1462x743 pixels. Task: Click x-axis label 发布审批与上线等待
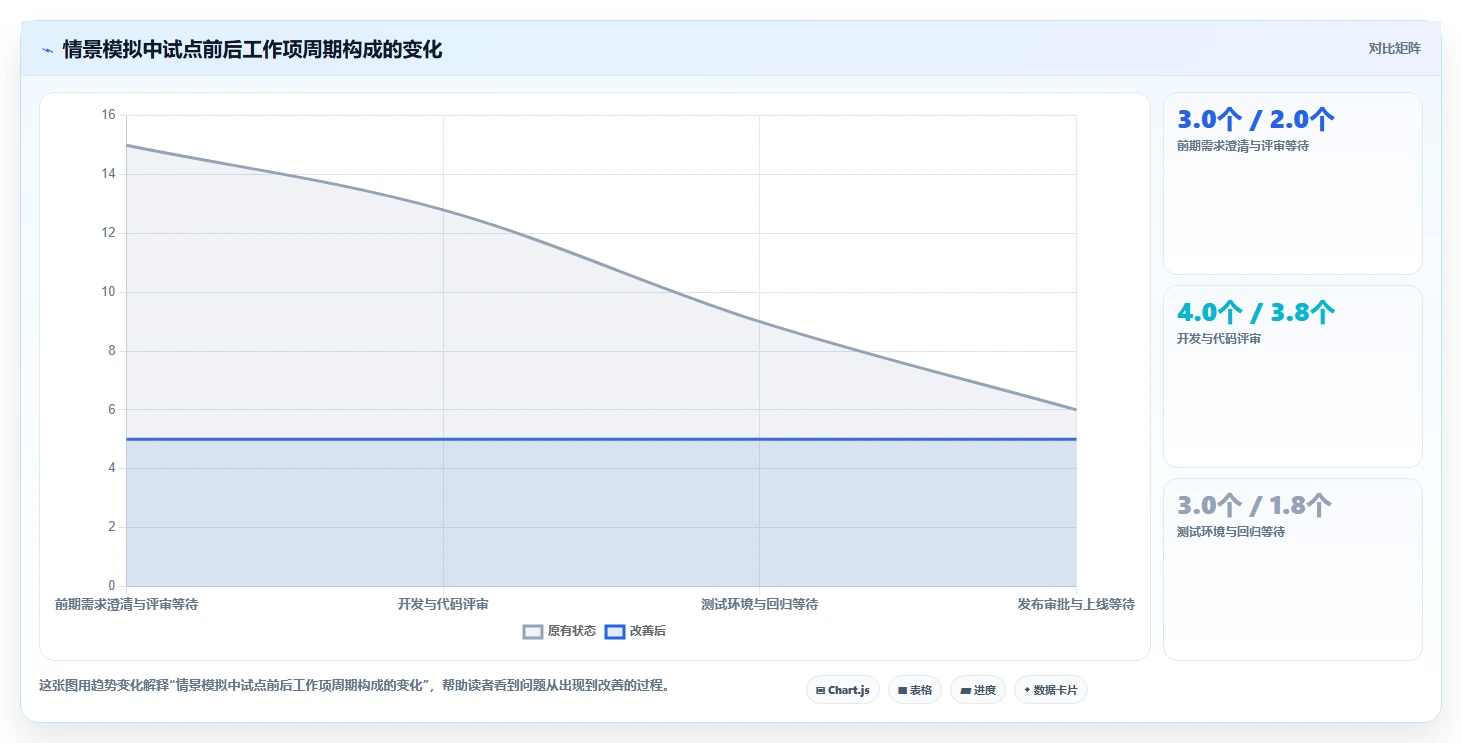click(1076, 604)
